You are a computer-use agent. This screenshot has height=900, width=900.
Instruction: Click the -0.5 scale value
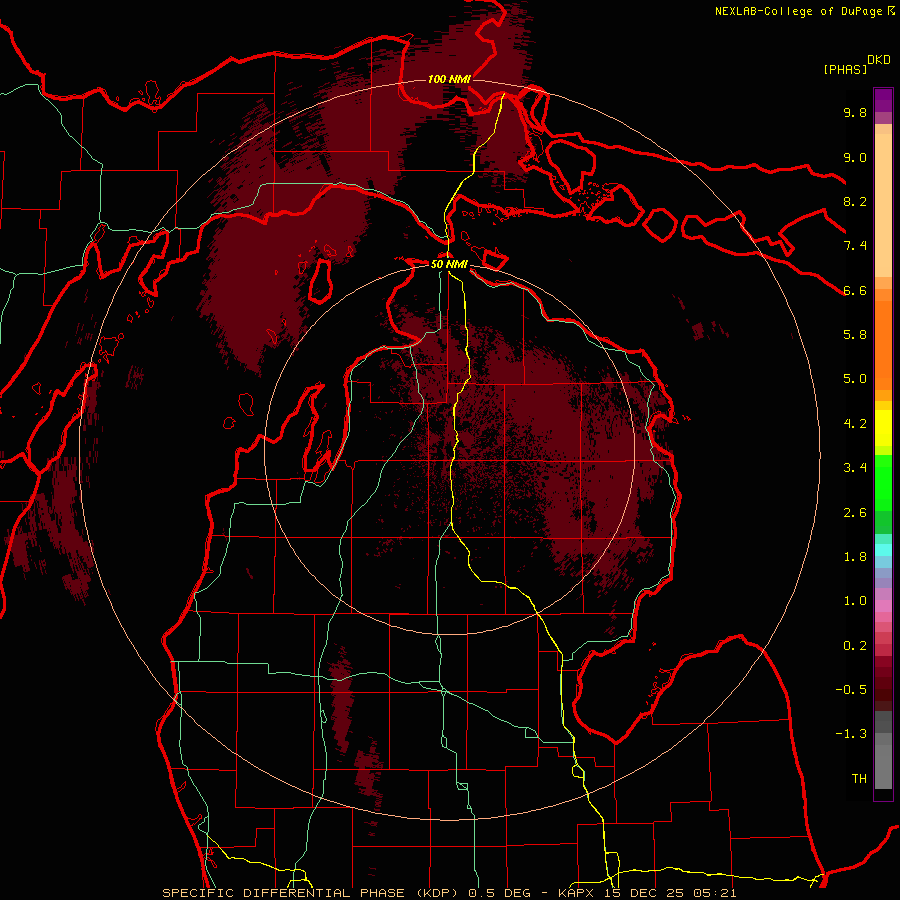(851, 690)
